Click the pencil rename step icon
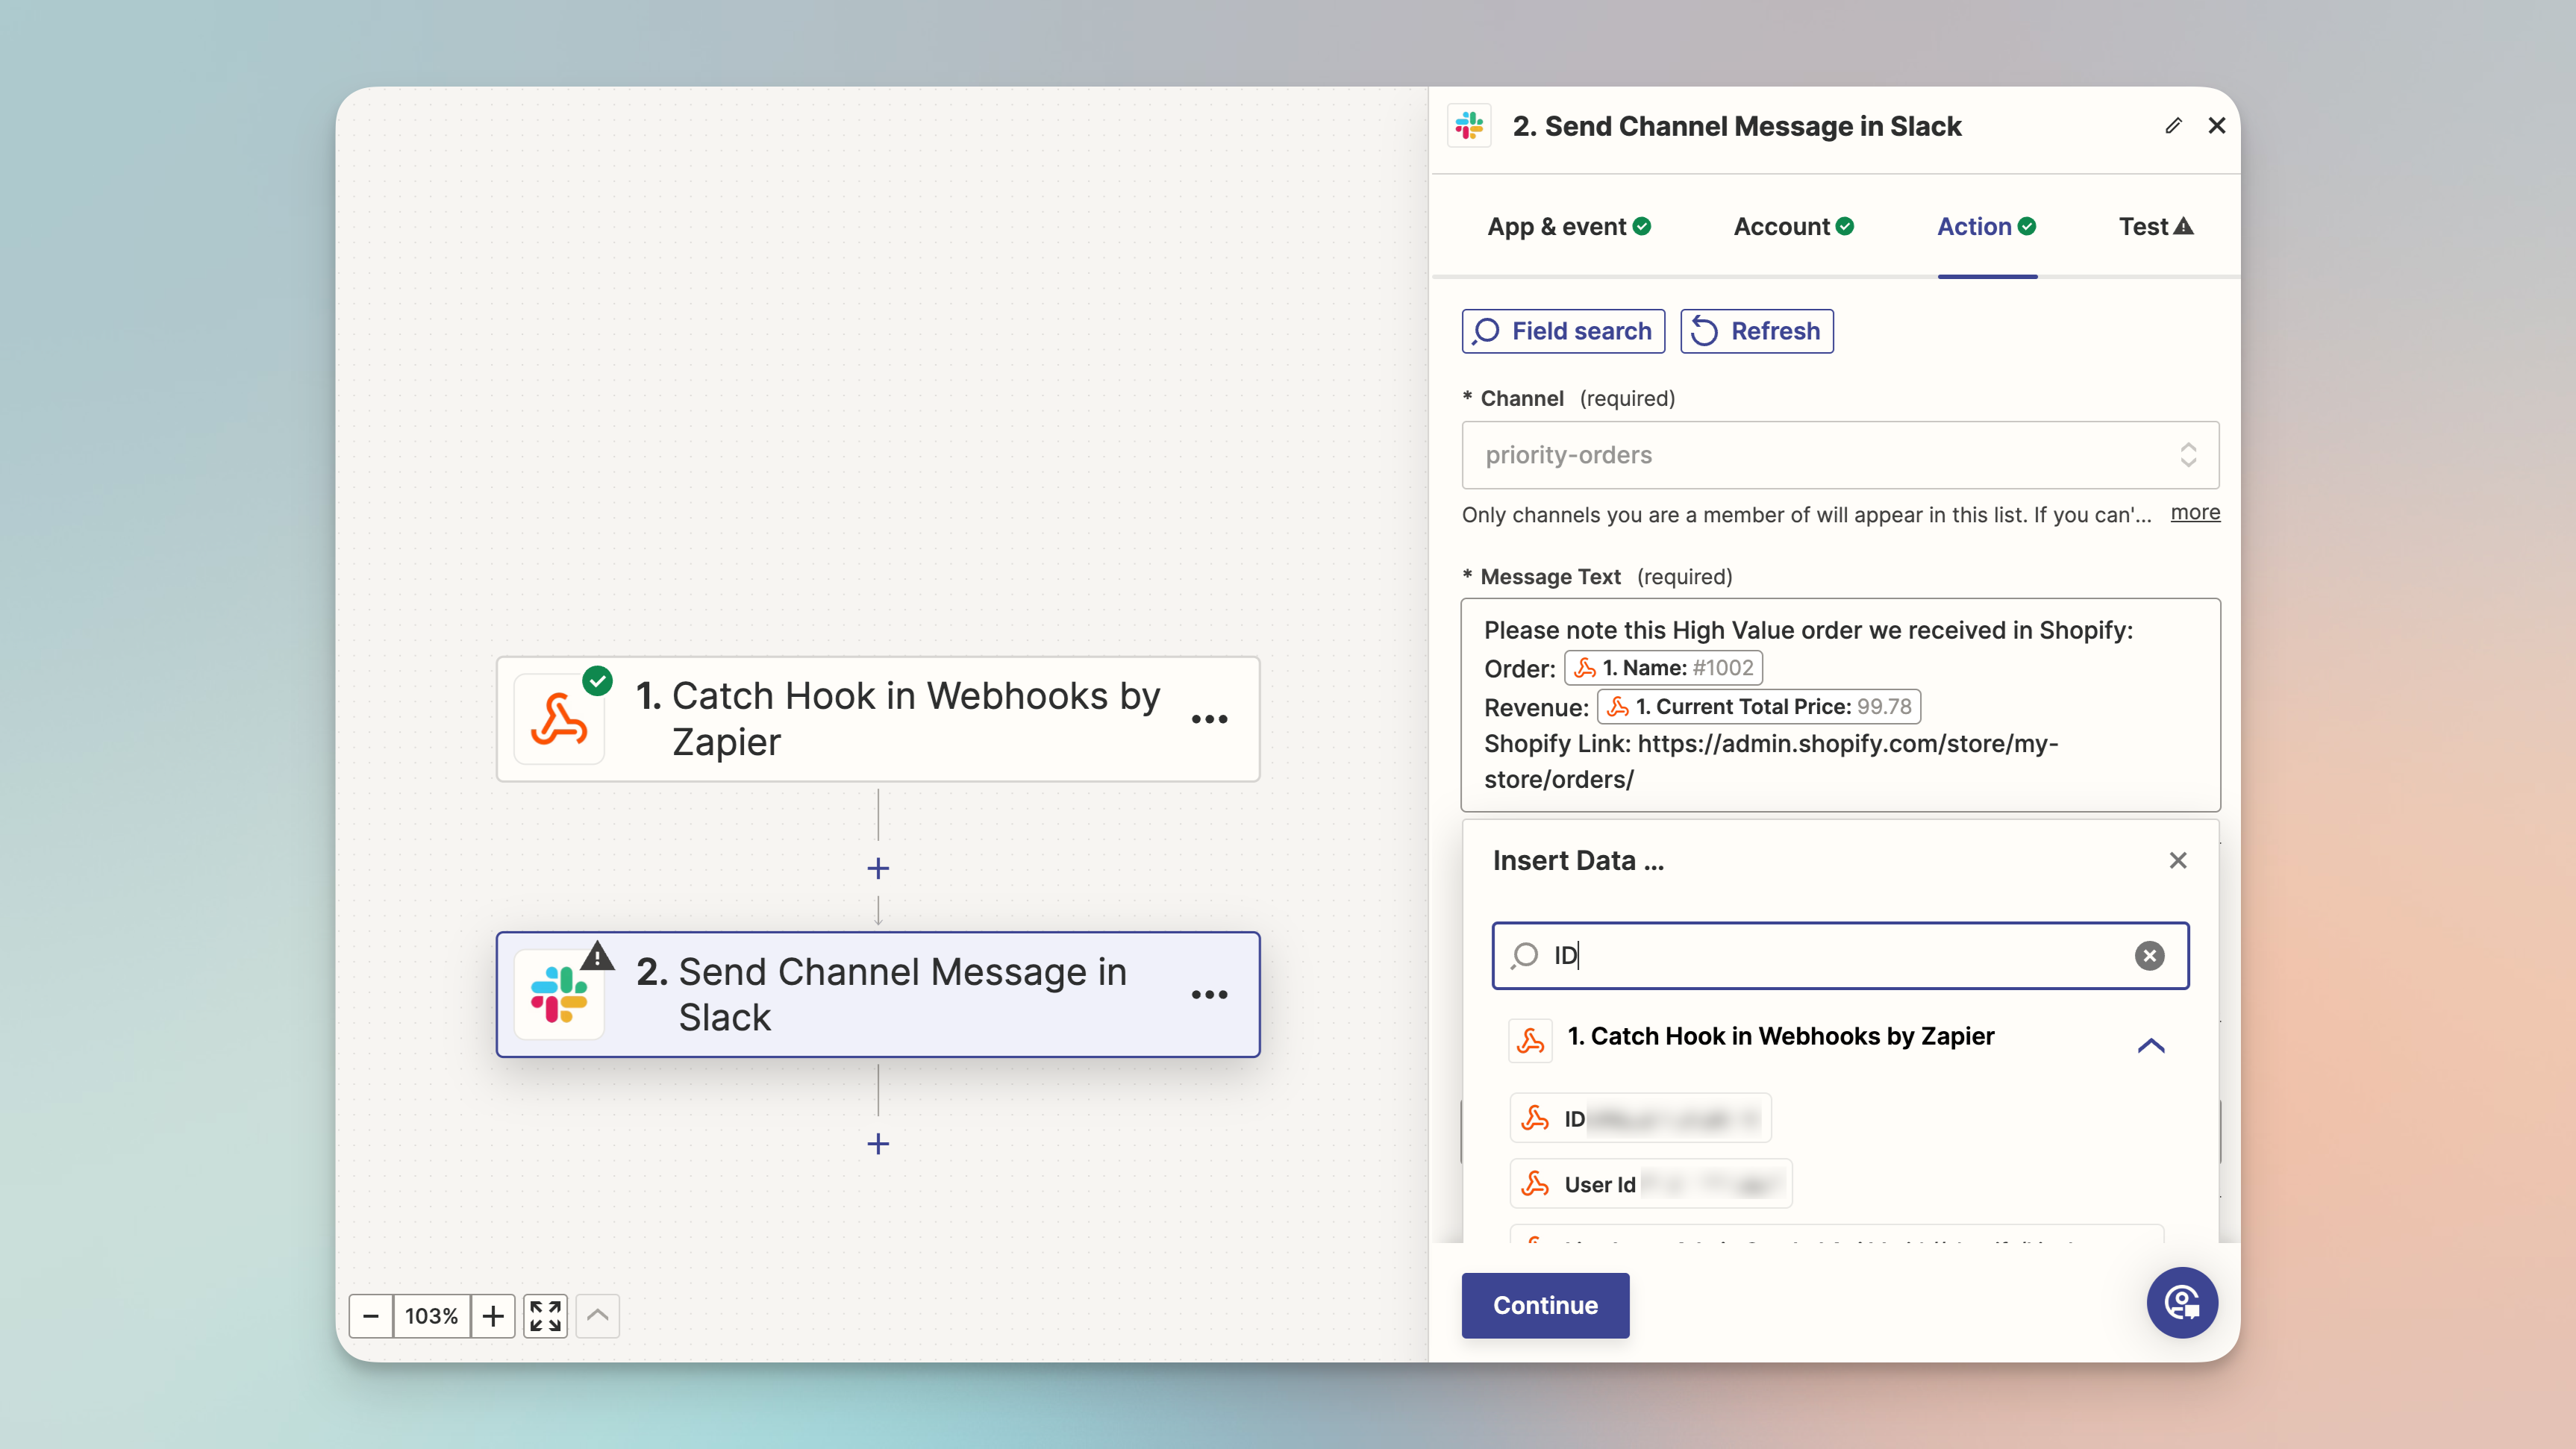The height and width of the screenshot is (1449, 2576). [x=2173, y=126]
